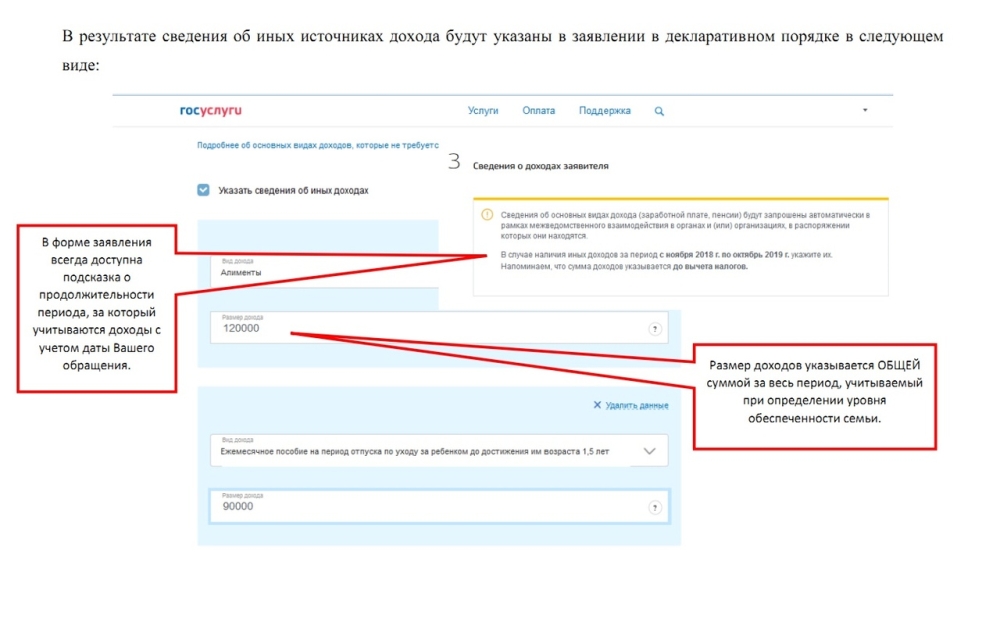Uncheck Указать сведения об иных доходах

click(203, 190)
